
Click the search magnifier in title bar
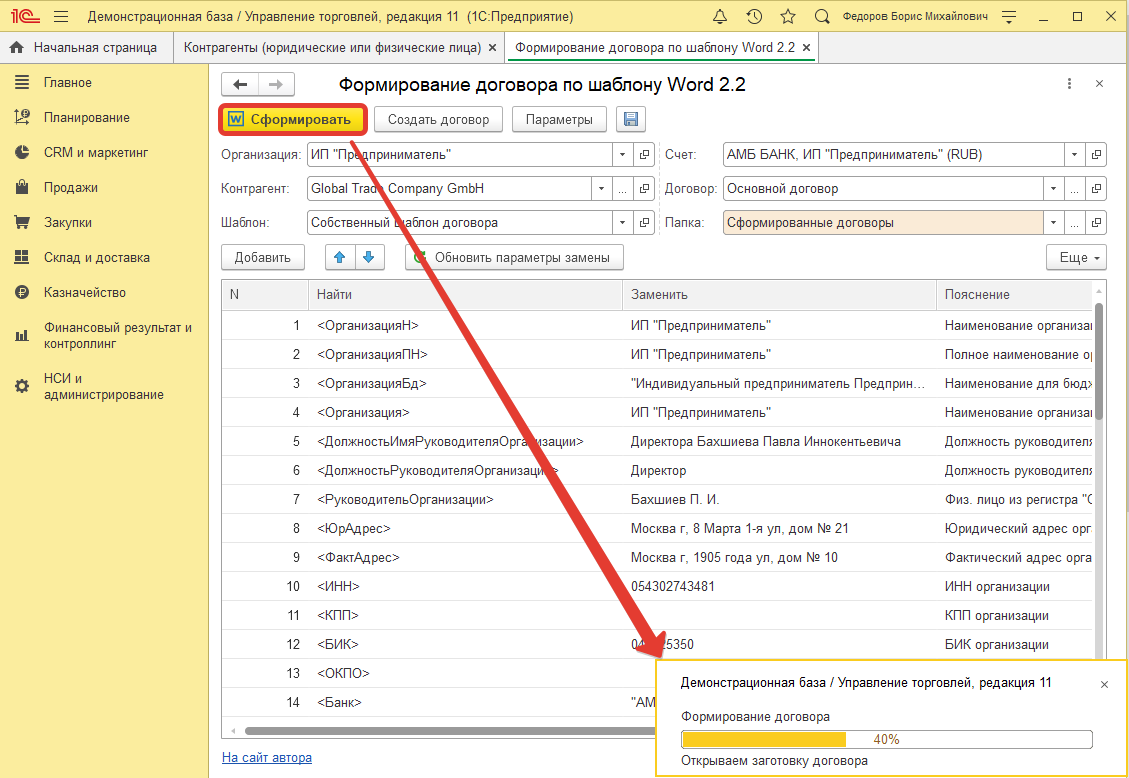coord(822,17)
